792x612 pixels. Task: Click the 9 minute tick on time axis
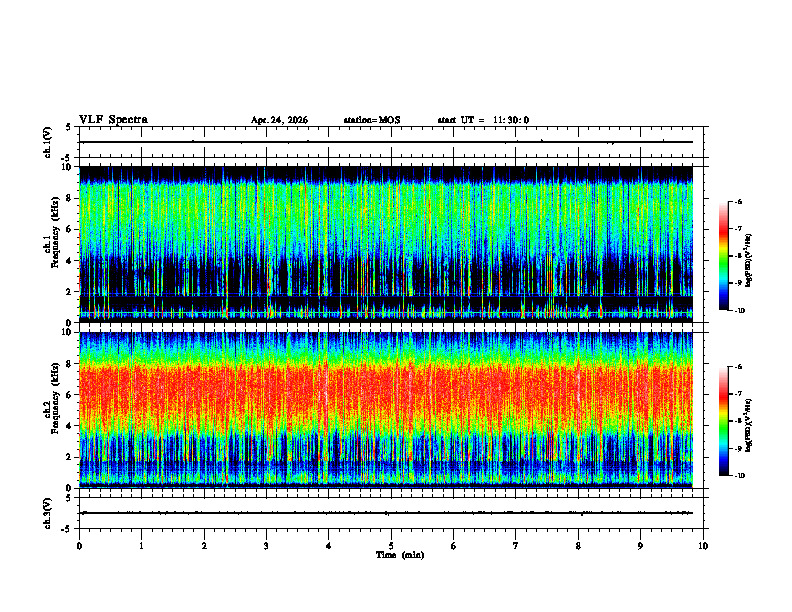pyautogui.click(x=640, y=546)
